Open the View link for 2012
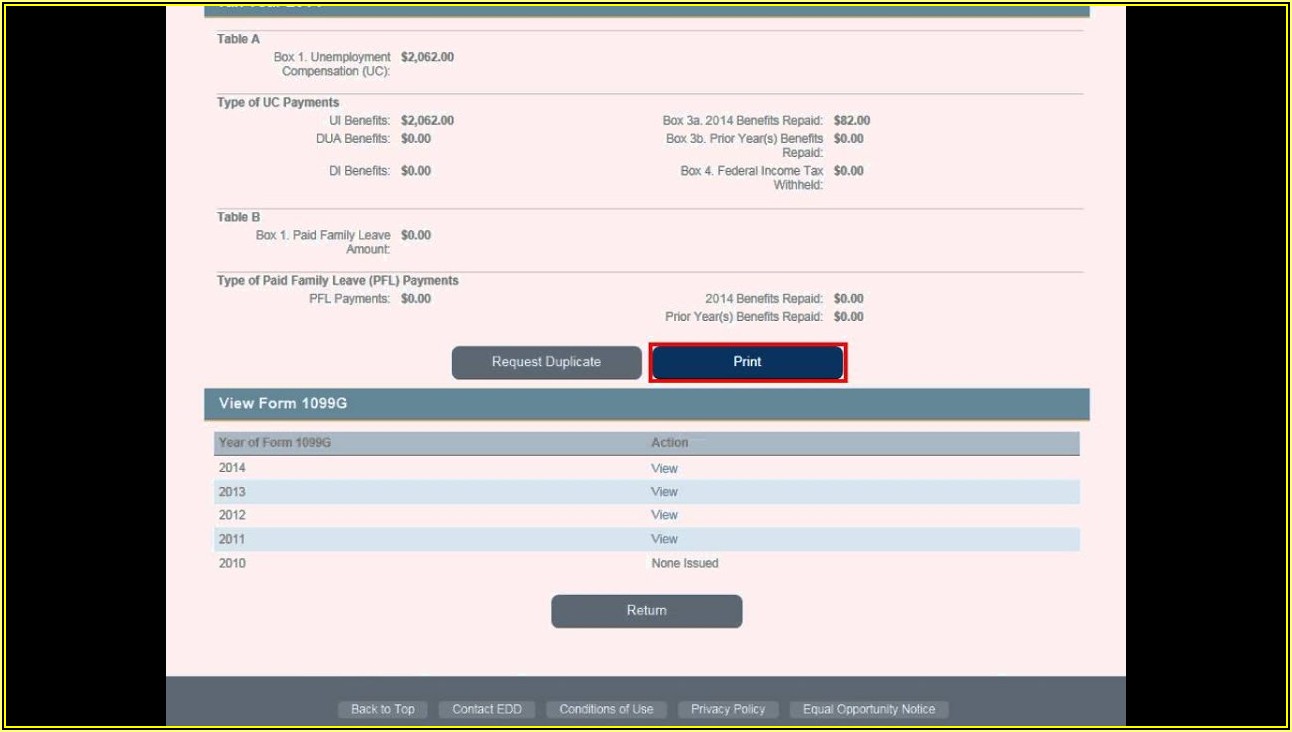 pos(664,515)
